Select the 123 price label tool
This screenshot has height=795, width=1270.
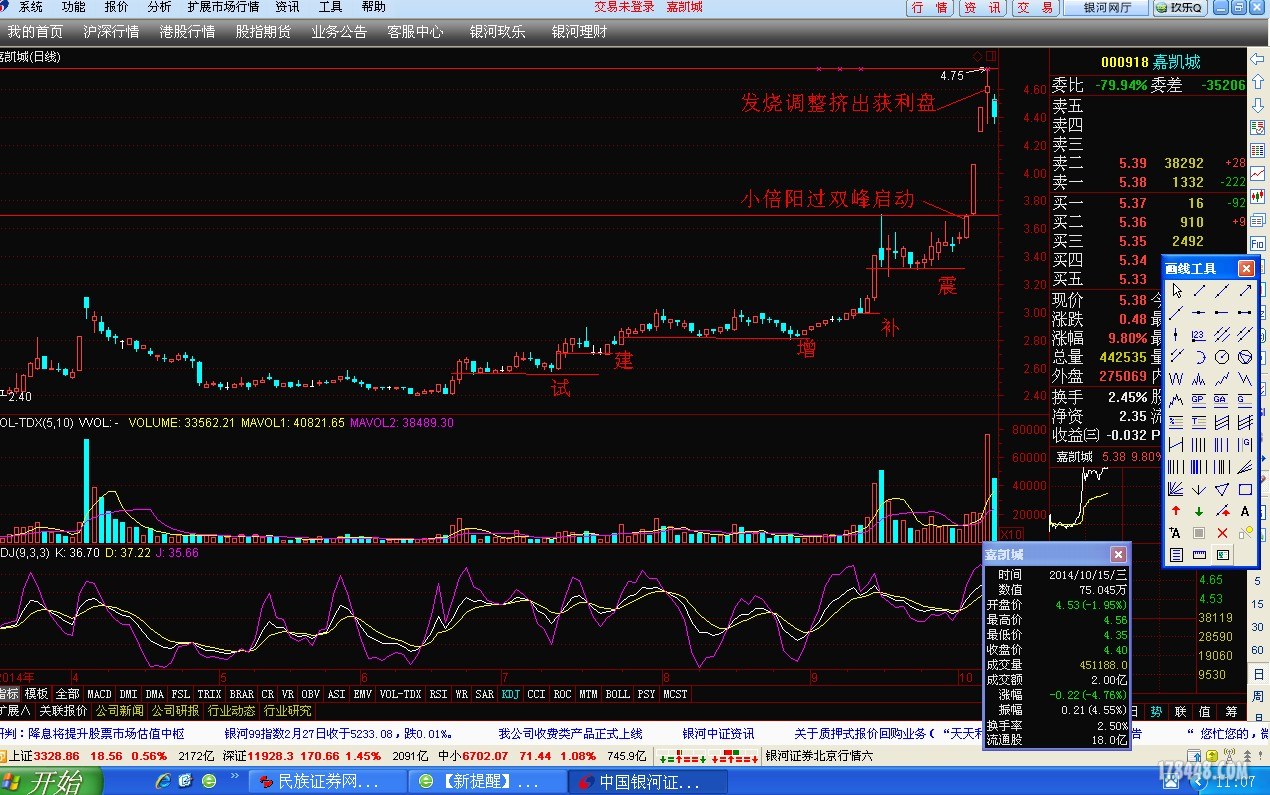pyautogui.click(x=1199, y=335)
